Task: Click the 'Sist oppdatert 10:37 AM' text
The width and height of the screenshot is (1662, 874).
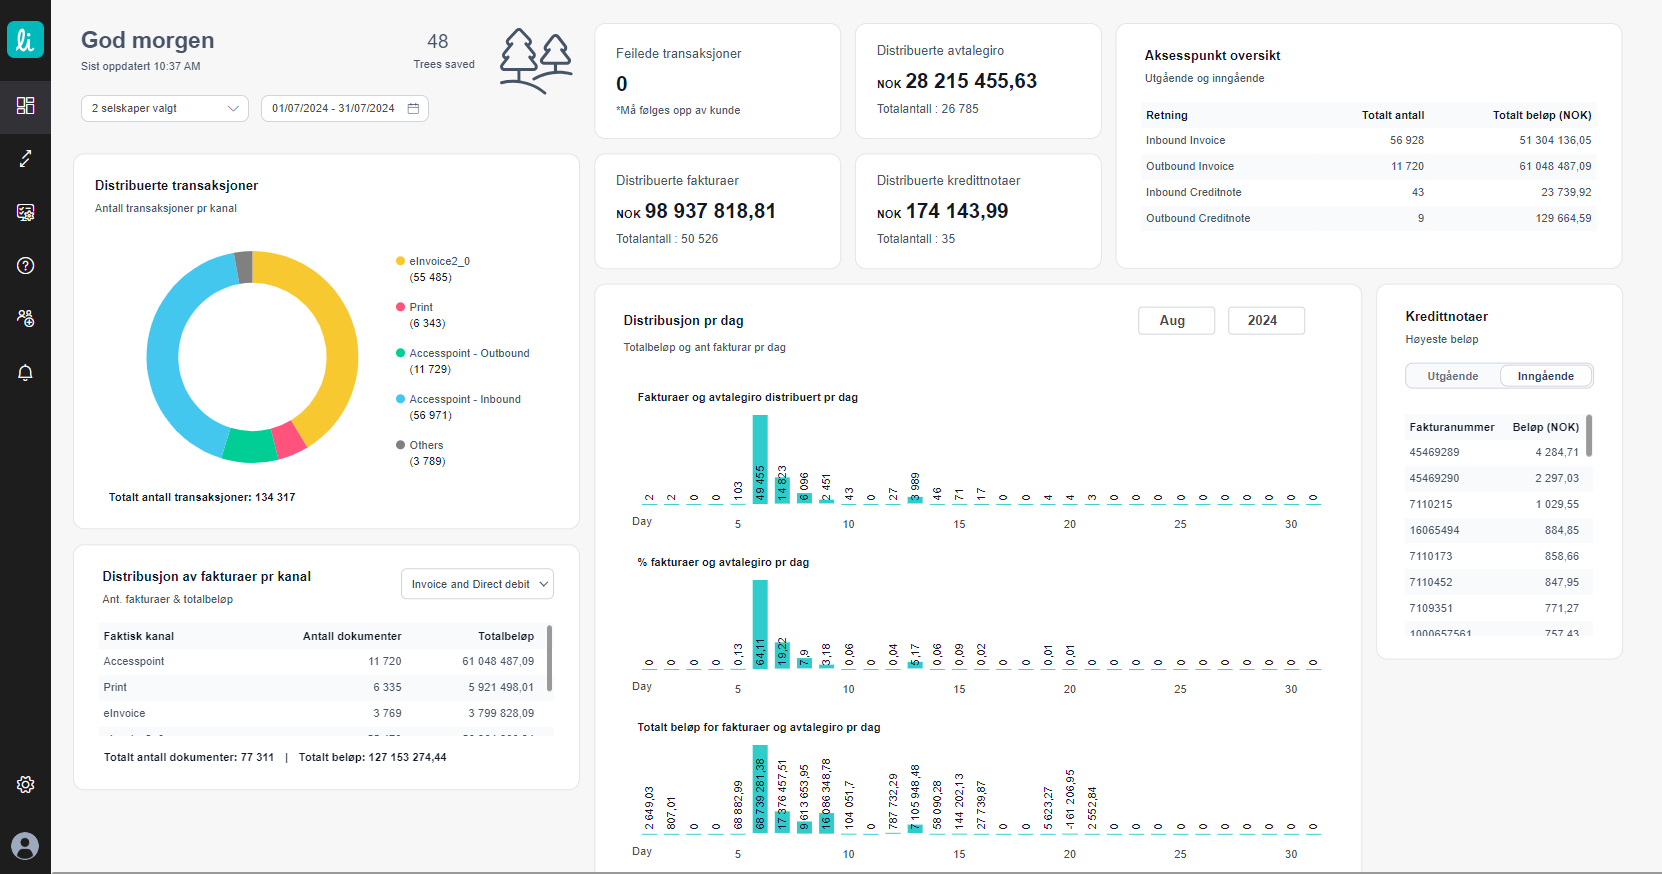Action: pos(141,66)
